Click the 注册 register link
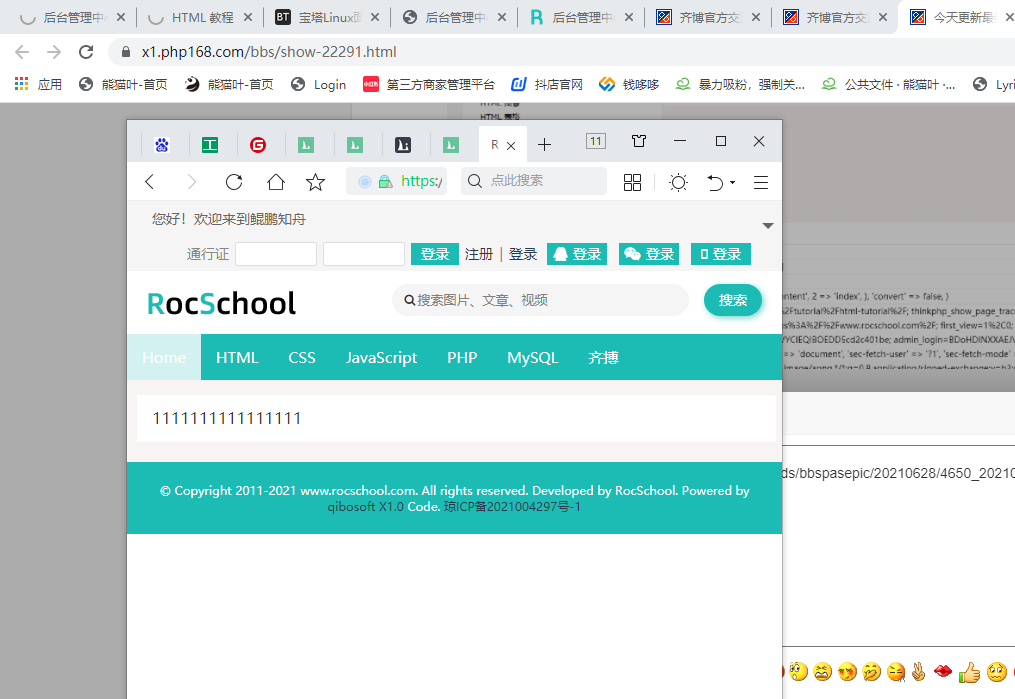 click(x=479, y=254)
